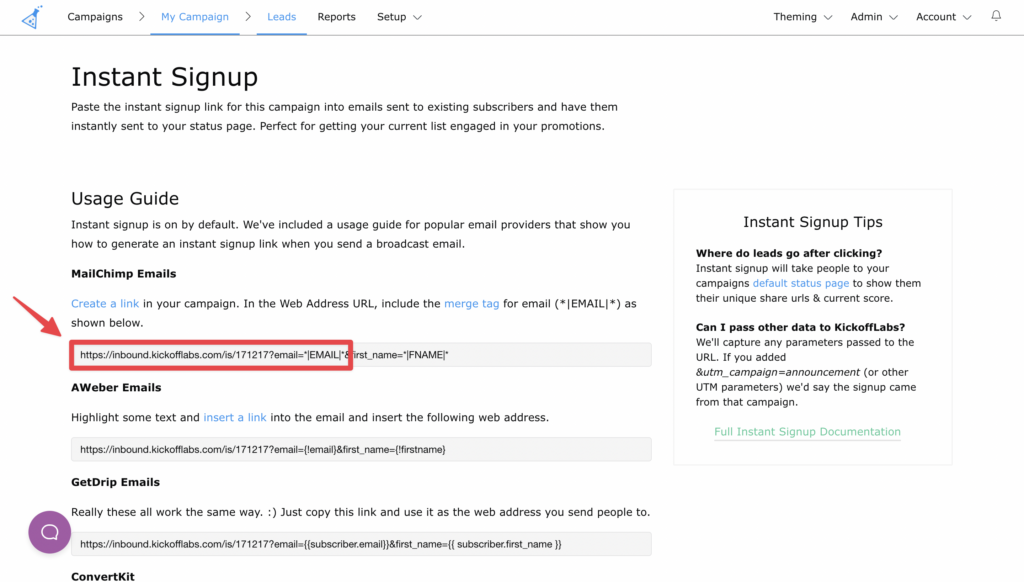Go to Campaigns in the breadcrumb
1024x582 pixels.
(95, 17)
